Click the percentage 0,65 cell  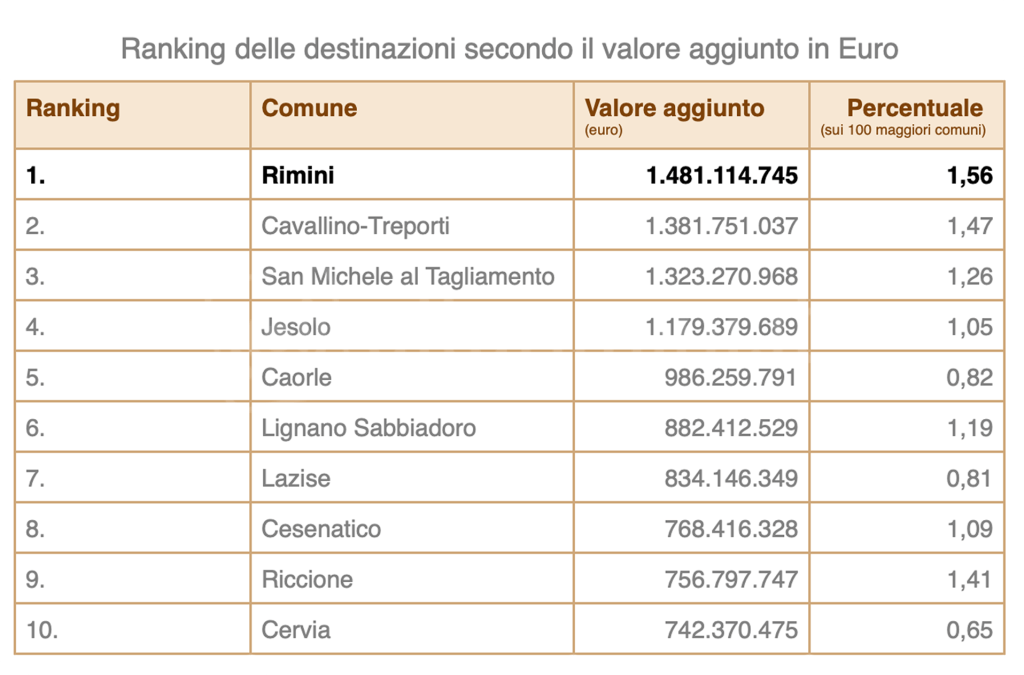click(970, 630)
